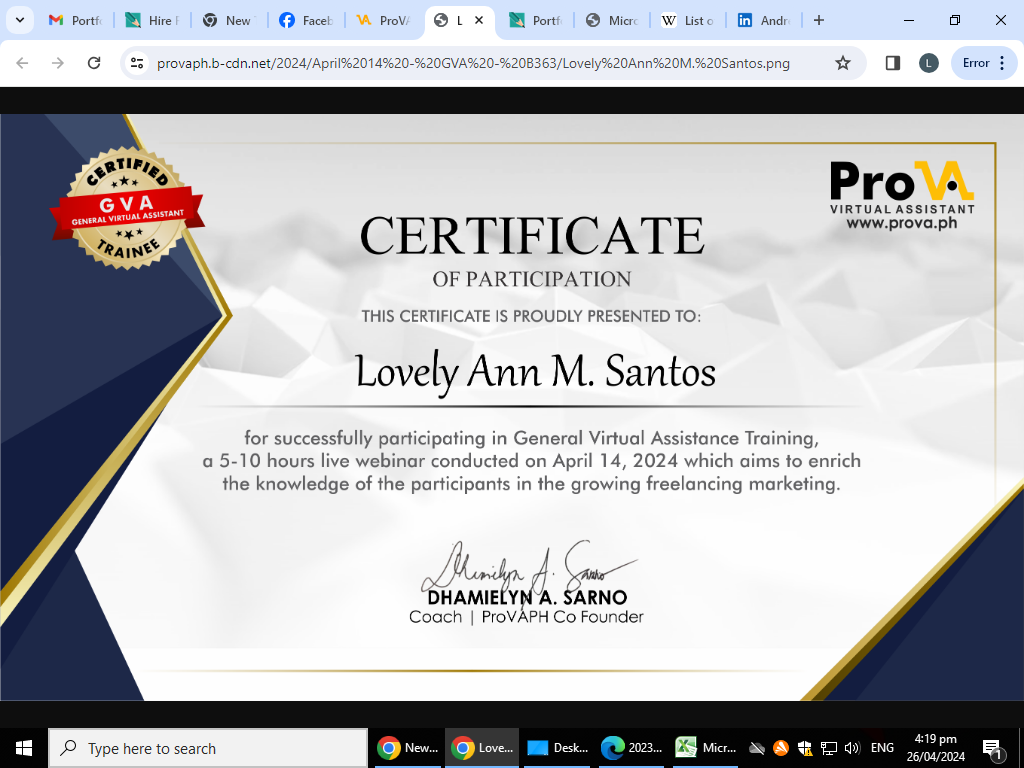Change the ENG input language
The height and width of the screenshot is (768, 1024).
(x=882, y=748)
